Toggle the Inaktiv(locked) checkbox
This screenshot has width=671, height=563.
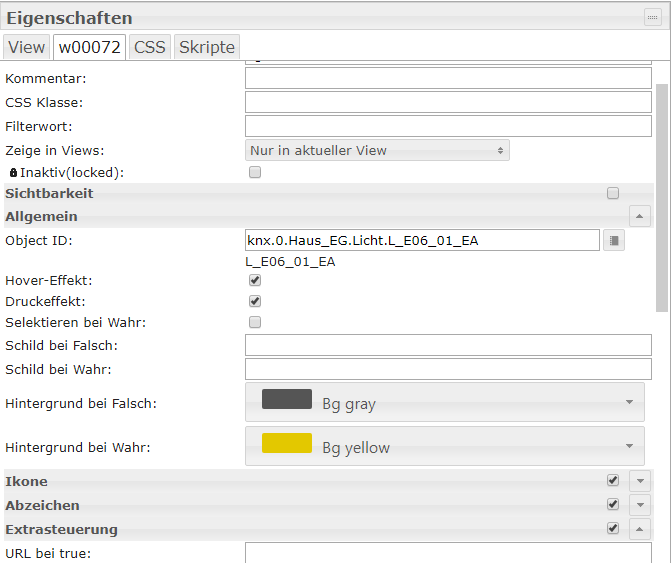coord(255,172)
